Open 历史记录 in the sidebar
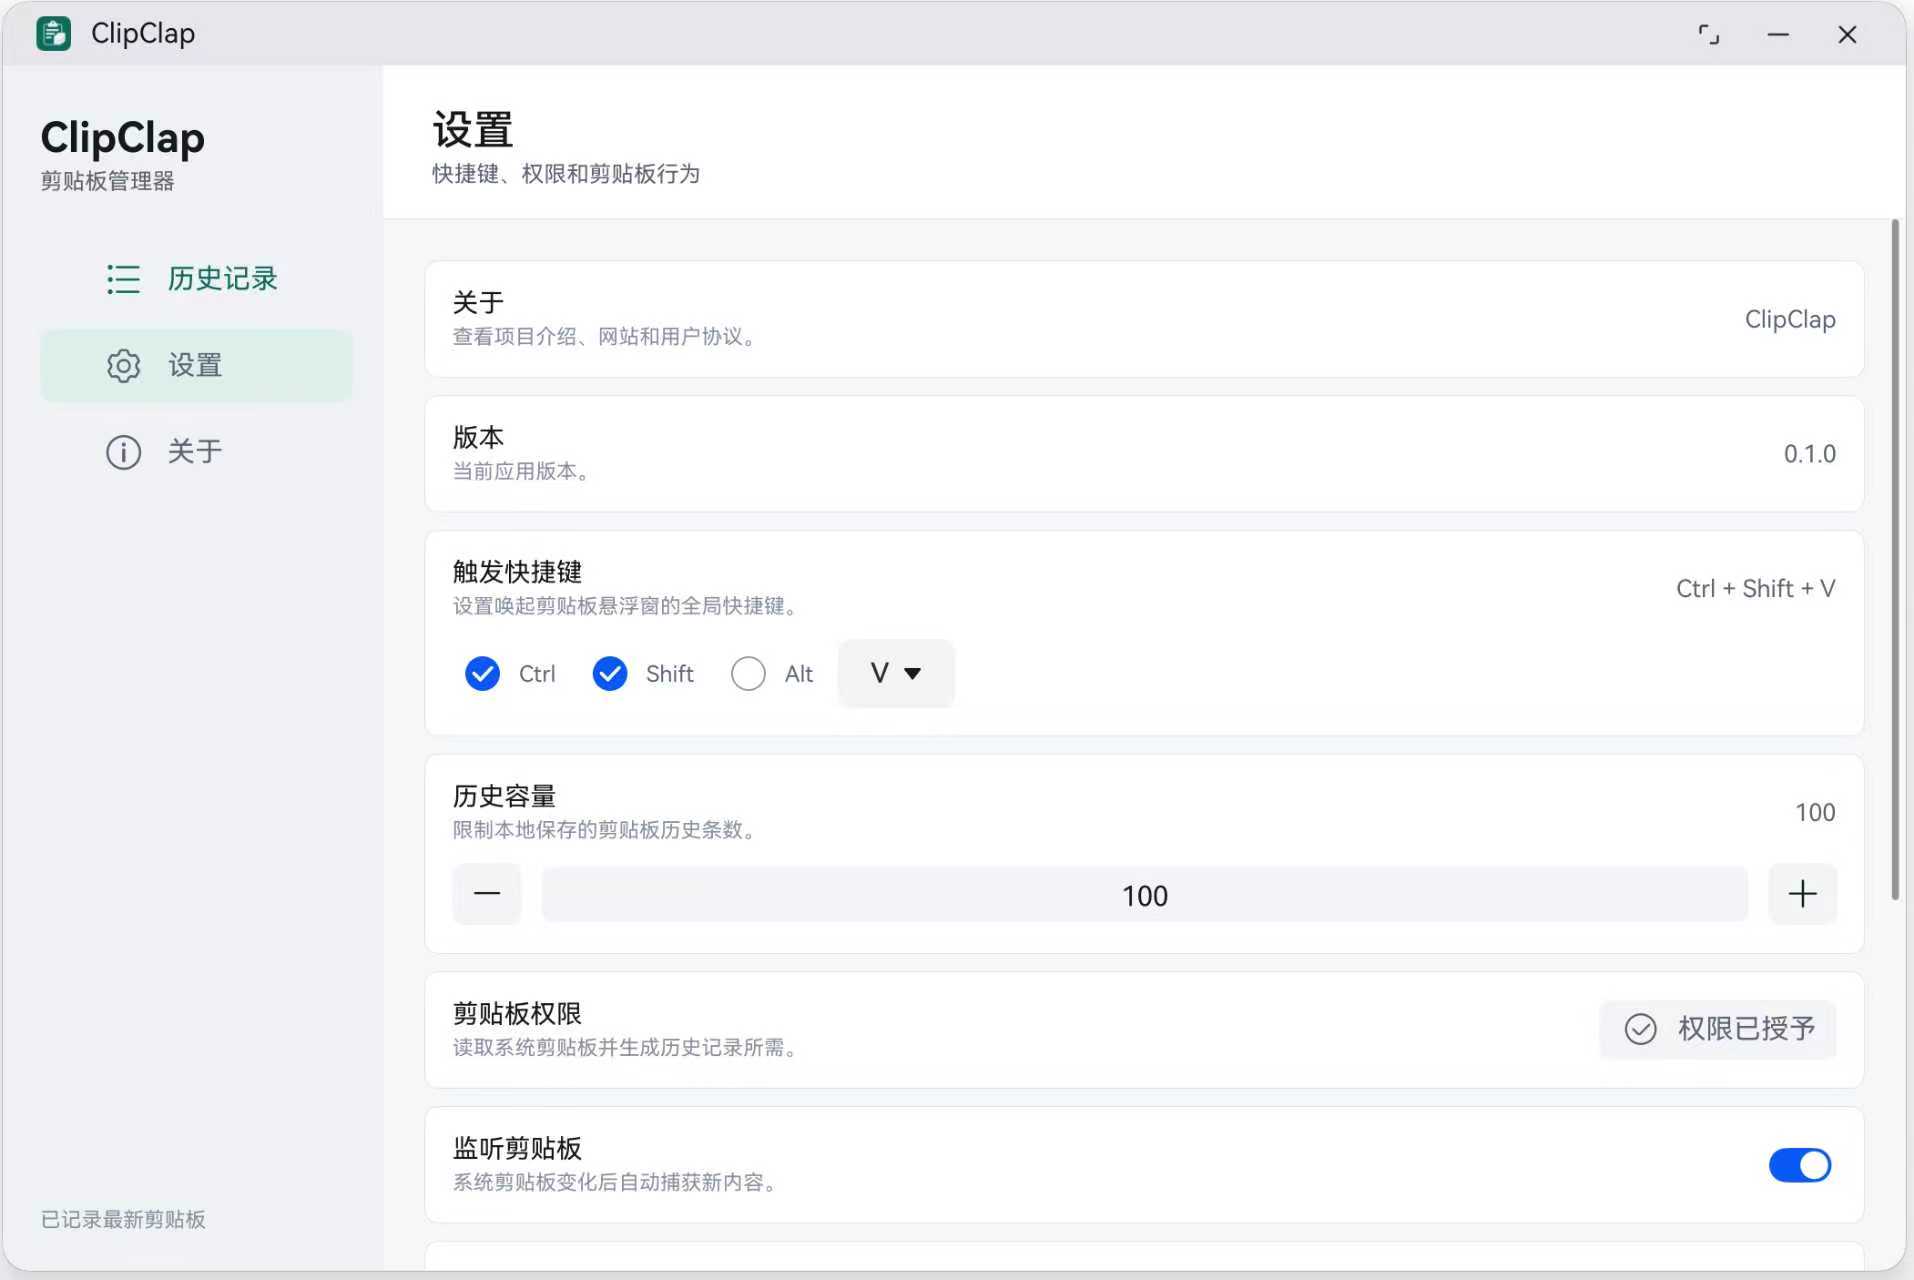 [x=196, y=279]
